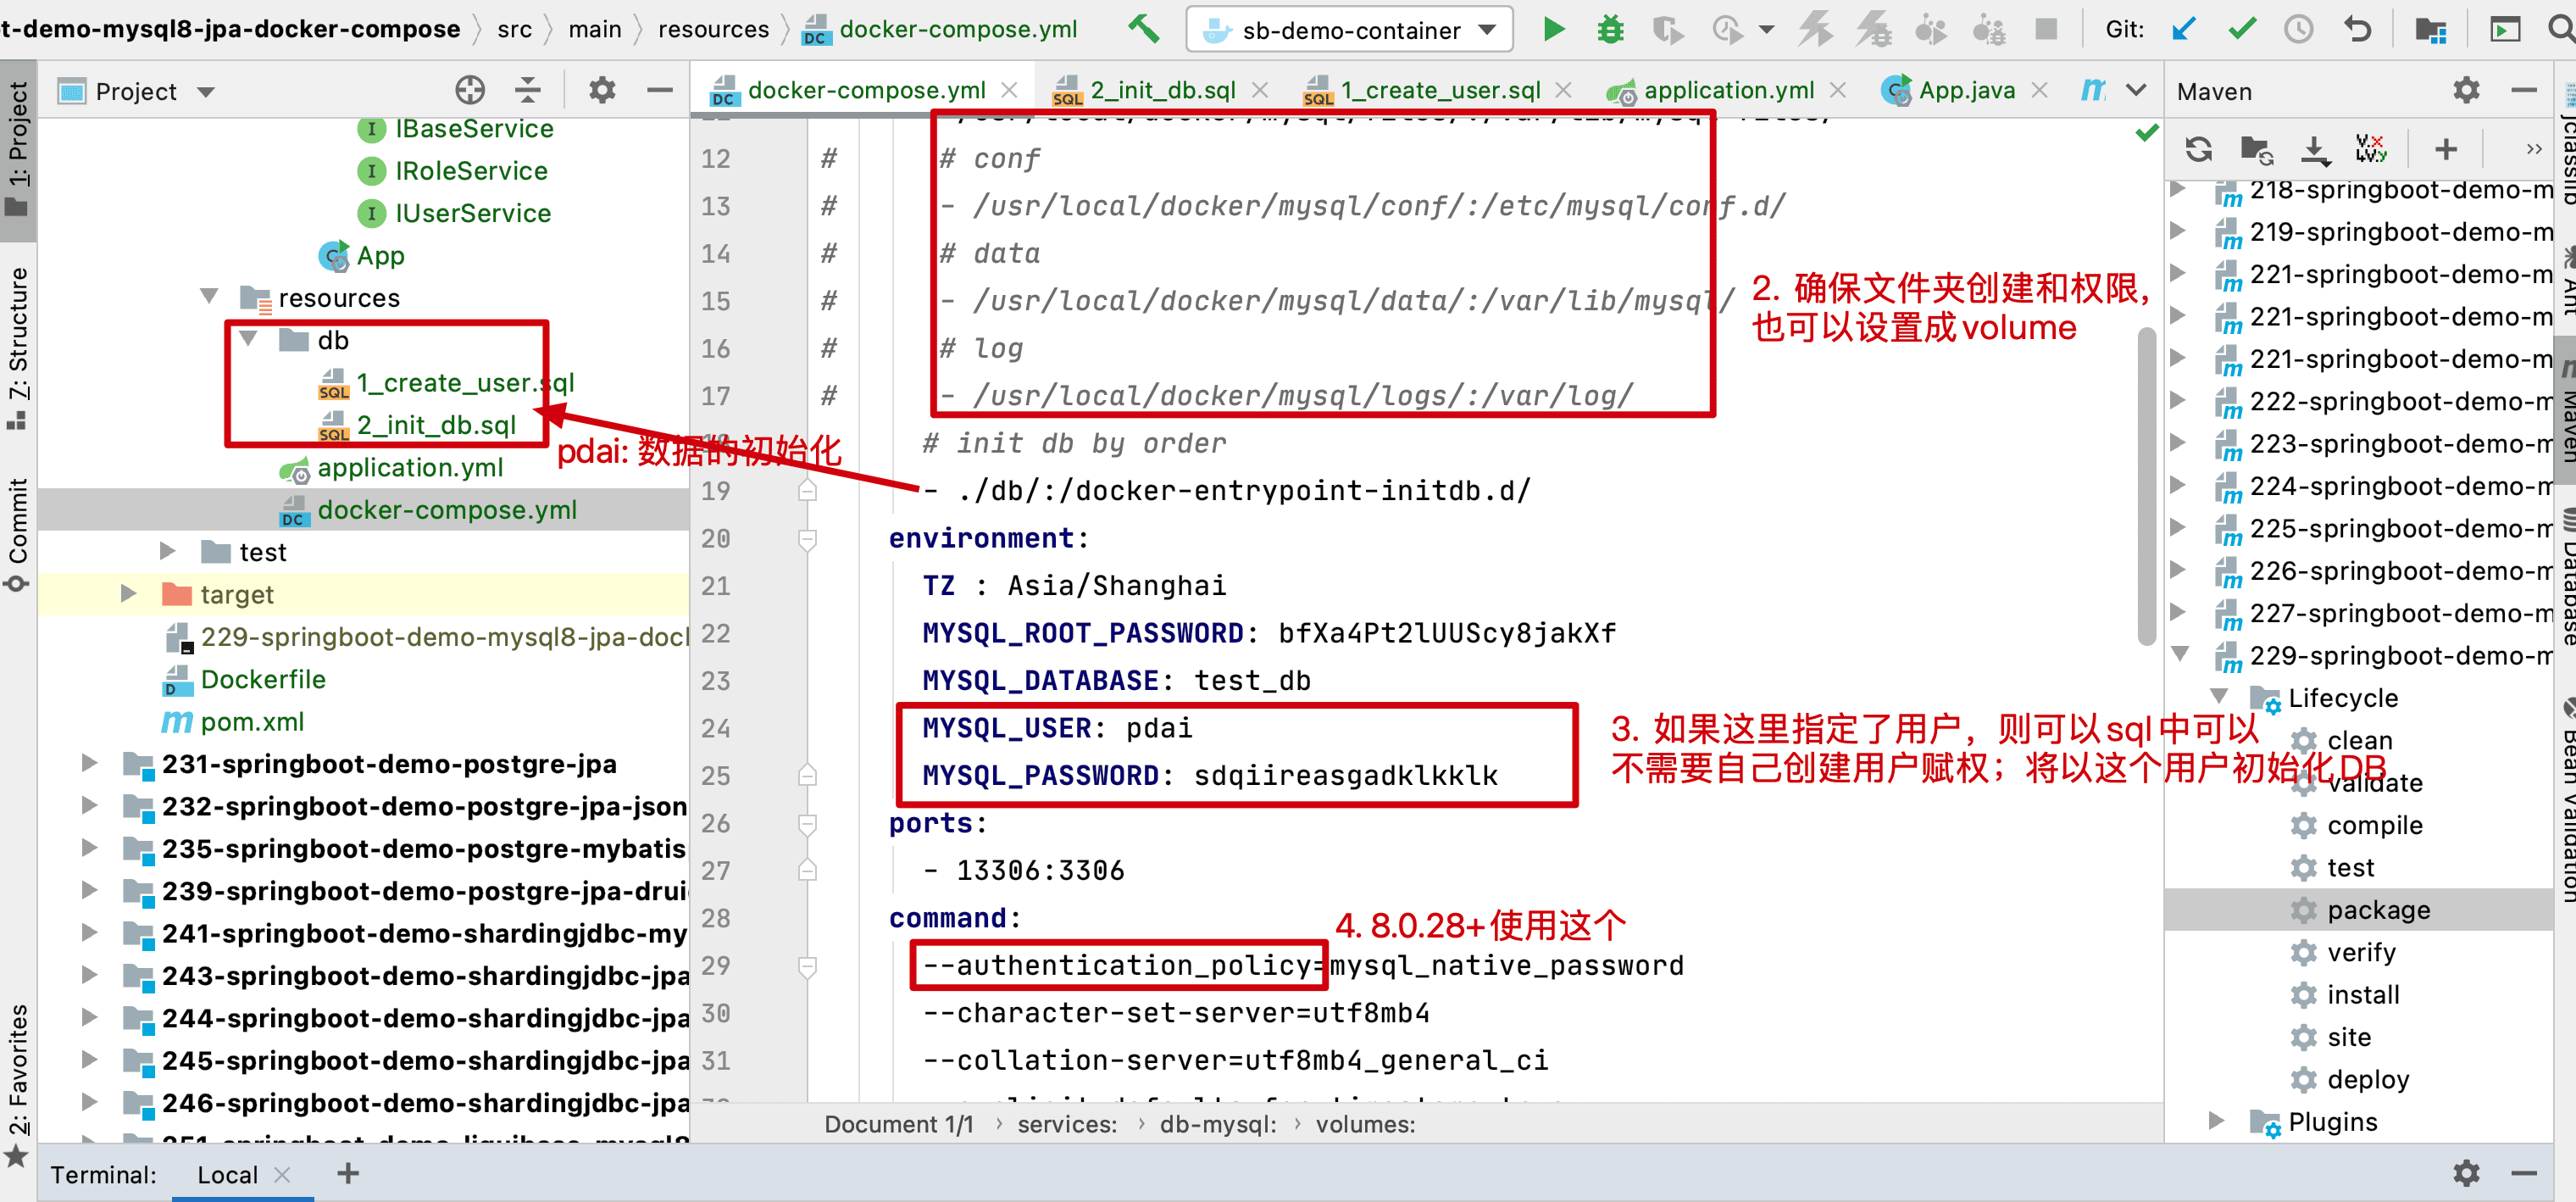Click Maven reload projects icon

(2198, 150)
